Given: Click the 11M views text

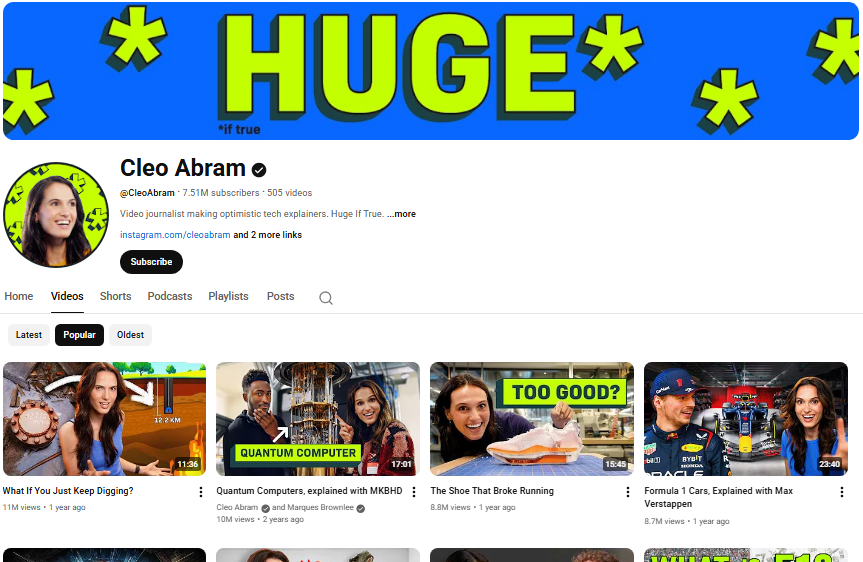Looking at the screenshot, I should click(21, 508).
